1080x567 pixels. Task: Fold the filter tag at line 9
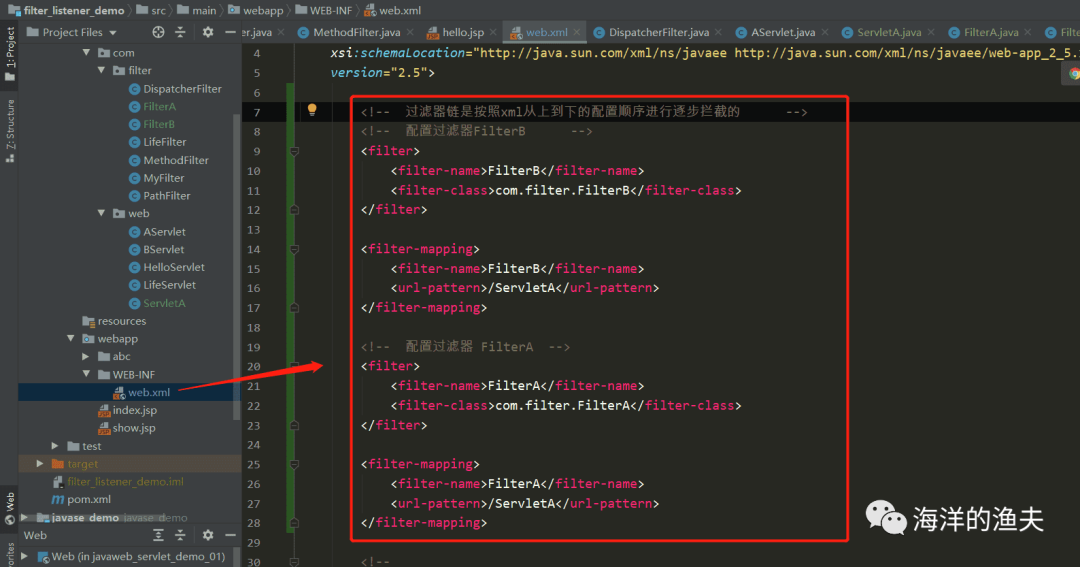pos(294,151)
